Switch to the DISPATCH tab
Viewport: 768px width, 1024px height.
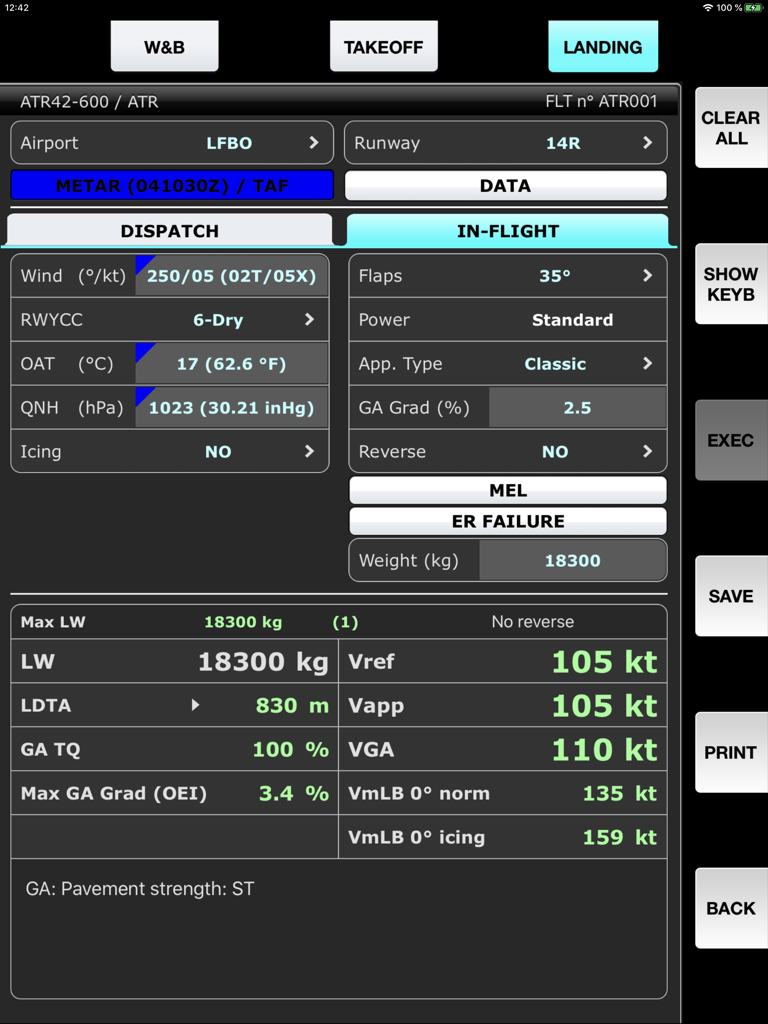coord(169,231)
